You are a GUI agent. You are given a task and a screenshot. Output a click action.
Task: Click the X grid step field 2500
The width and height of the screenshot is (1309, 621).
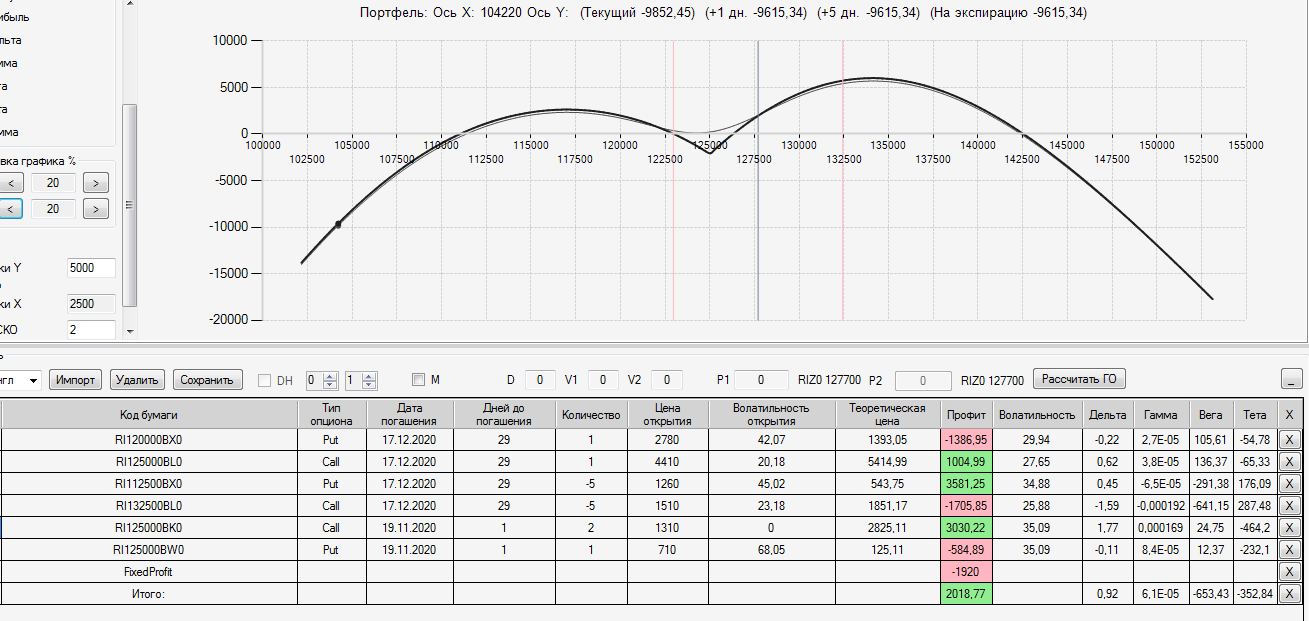click(x=91, y=303)
